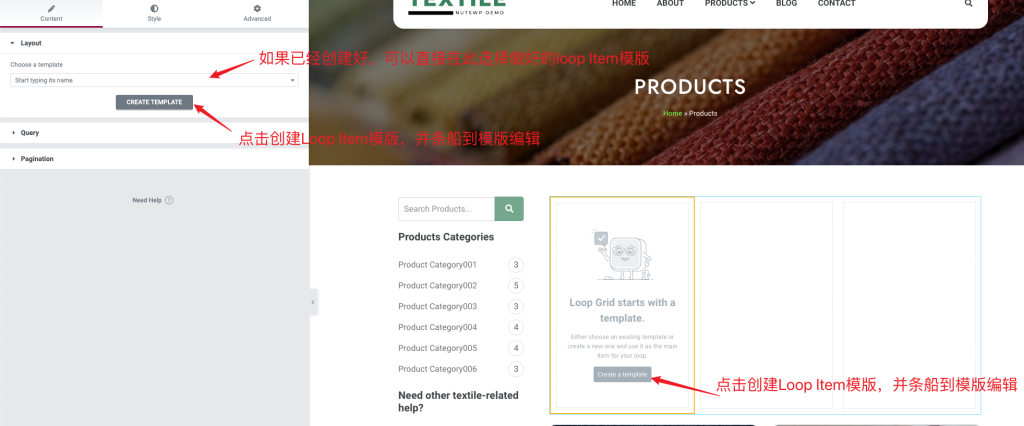Click the green product search button
Viewport: 1024px width, 426px height.
click(x=509, y=209)
